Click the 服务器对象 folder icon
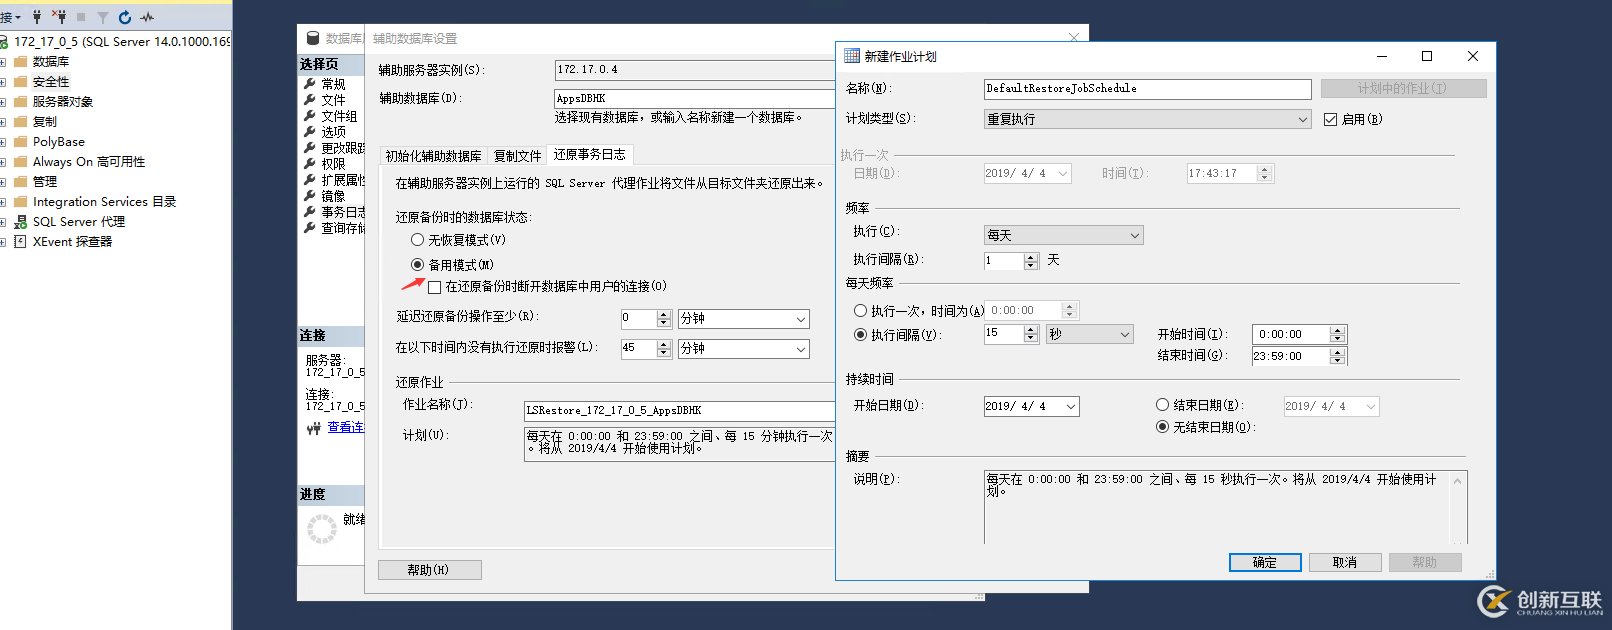1612x630 pixels. [20, 102]
